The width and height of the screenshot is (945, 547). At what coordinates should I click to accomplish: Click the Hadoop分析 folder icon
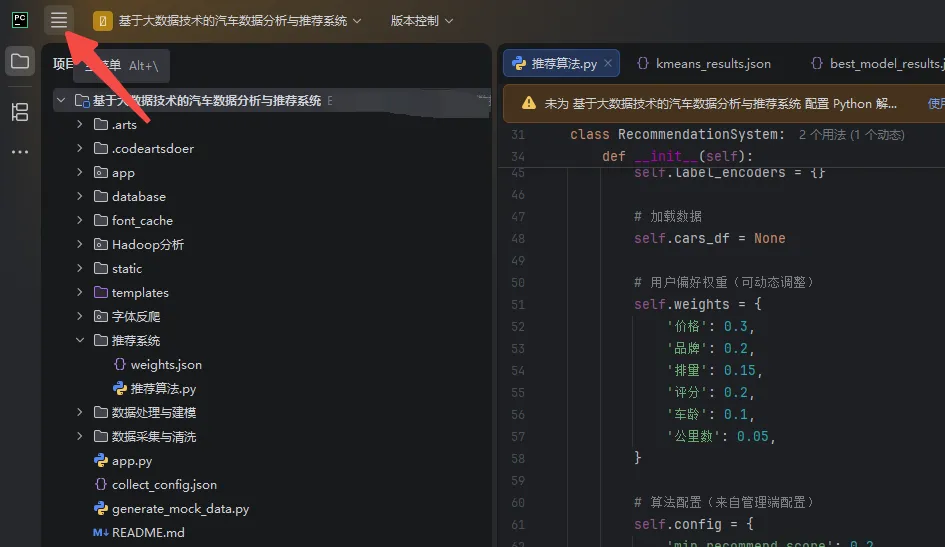pos(101,244)
